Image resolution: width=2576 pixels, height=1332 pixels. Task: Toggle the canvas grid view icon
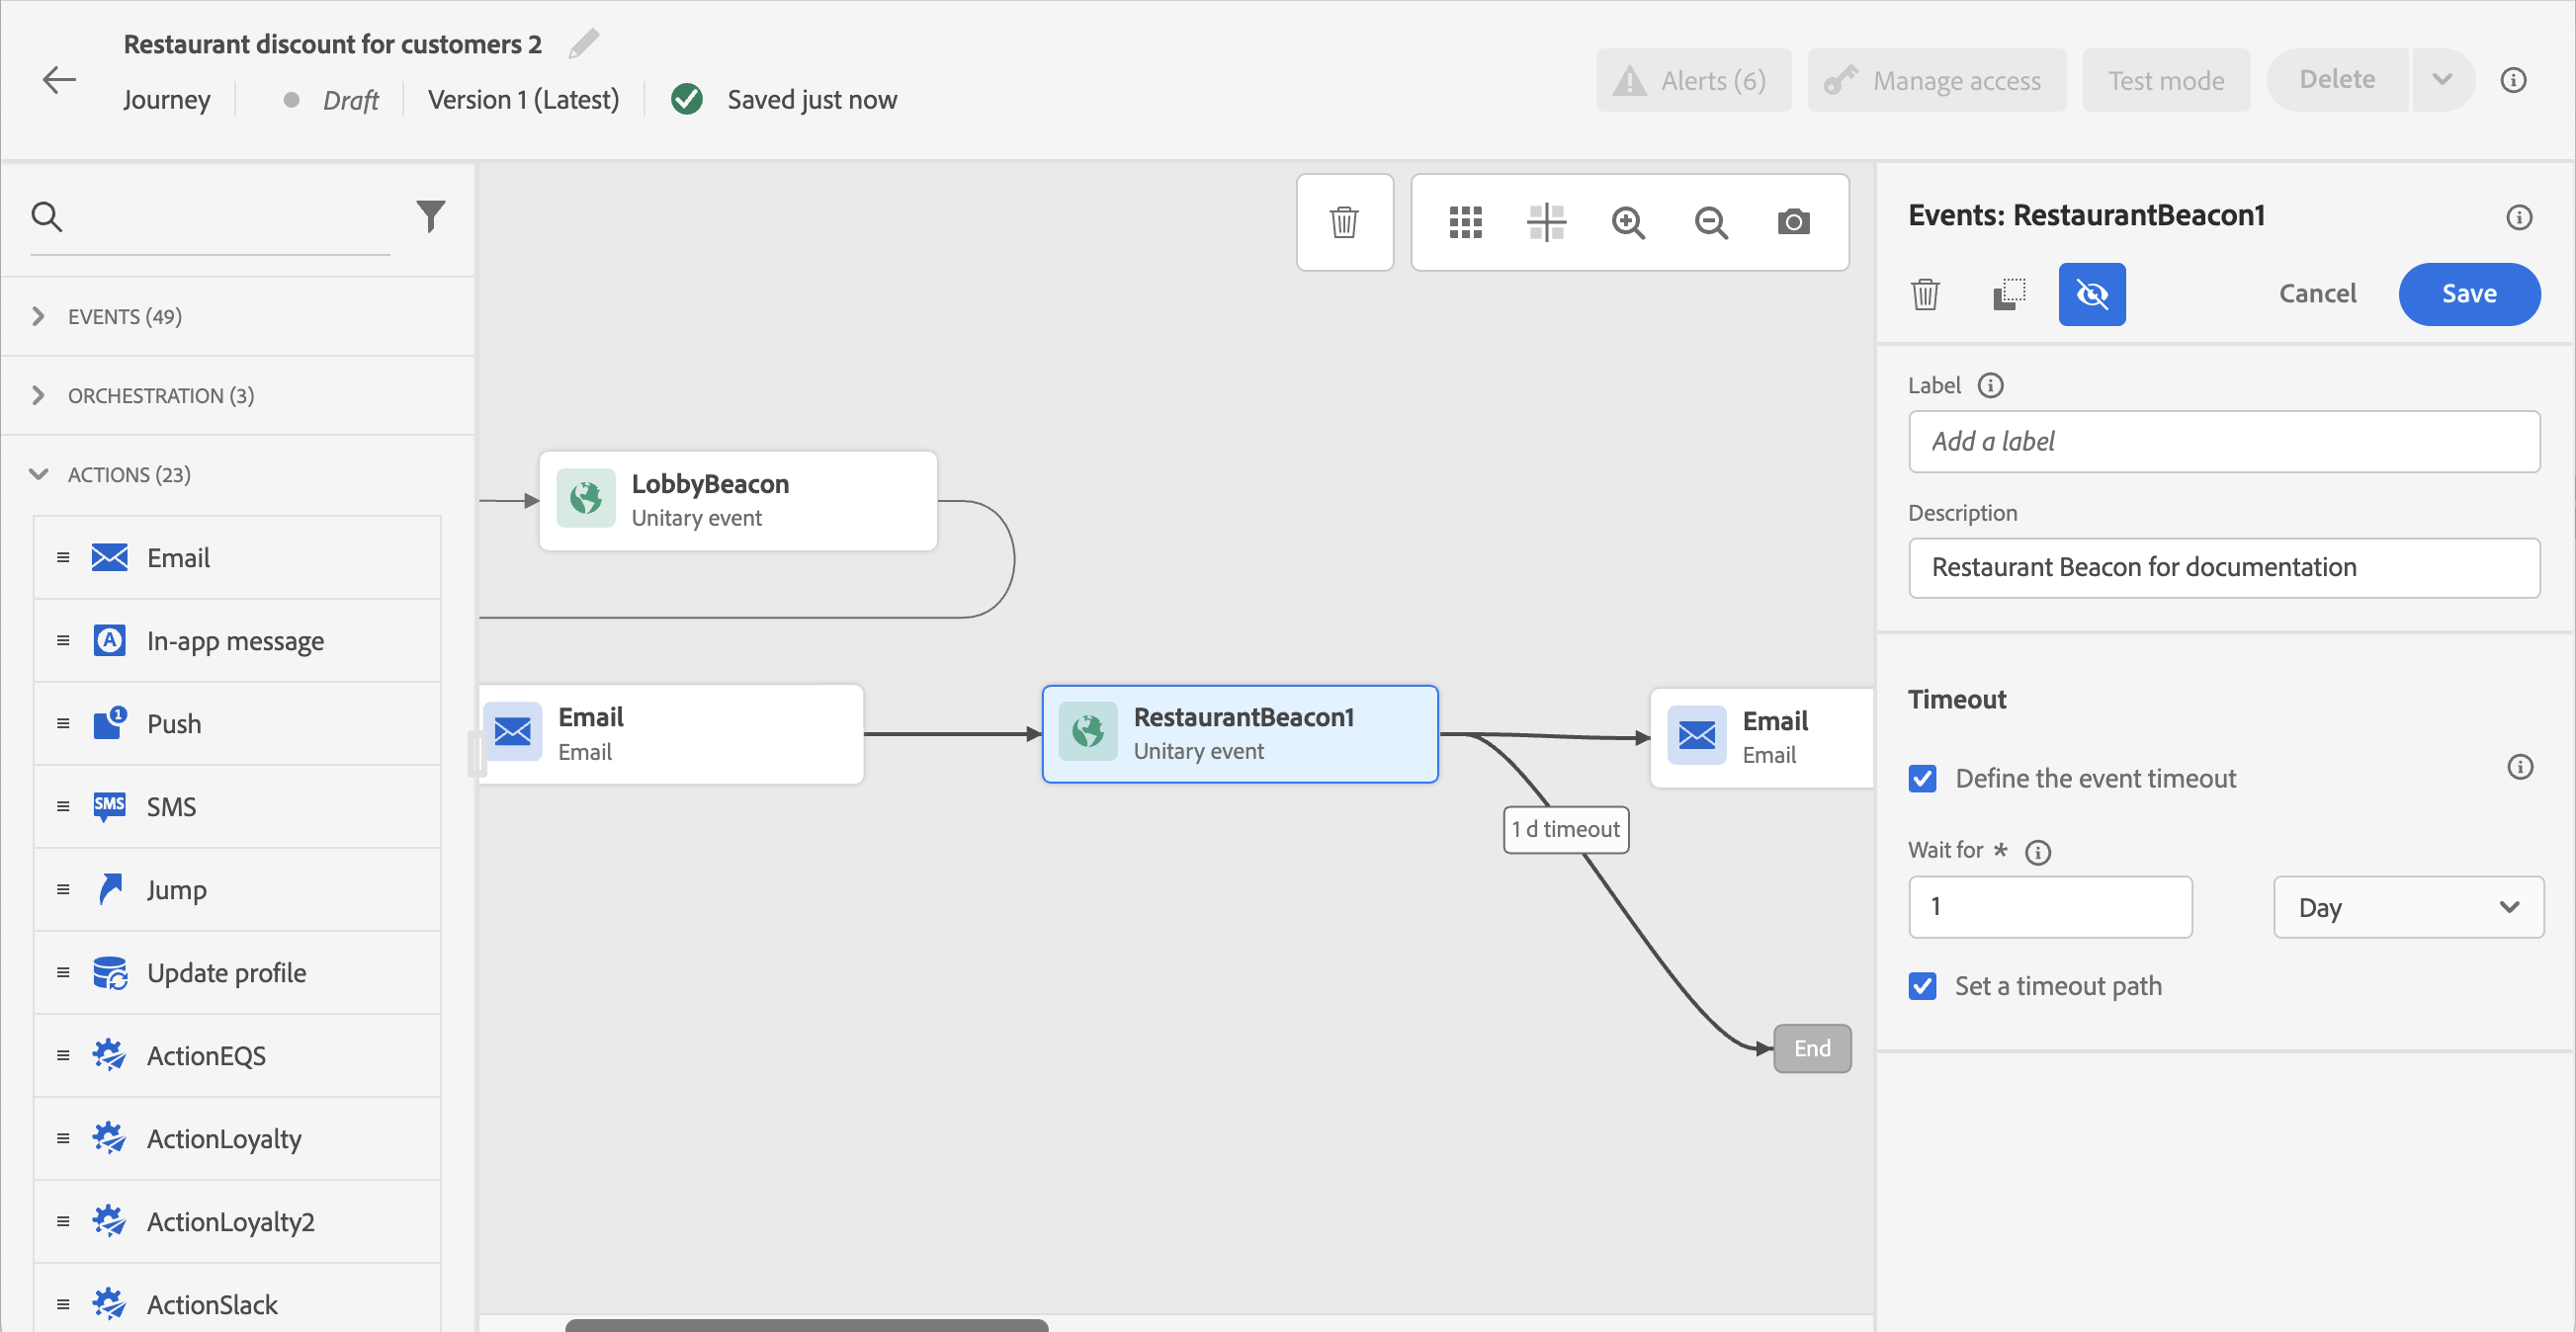[1465, 222]
